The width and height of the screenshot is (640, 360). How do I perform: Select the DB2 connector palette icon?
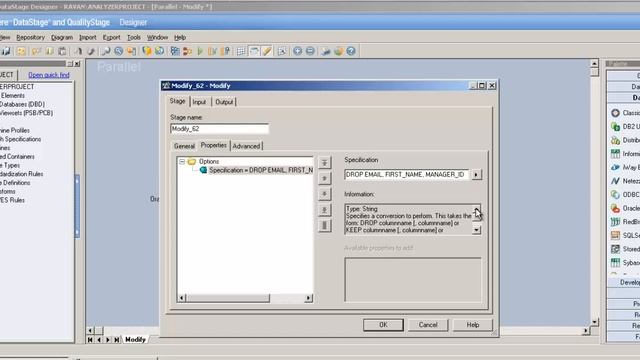(x=616, y=127)
